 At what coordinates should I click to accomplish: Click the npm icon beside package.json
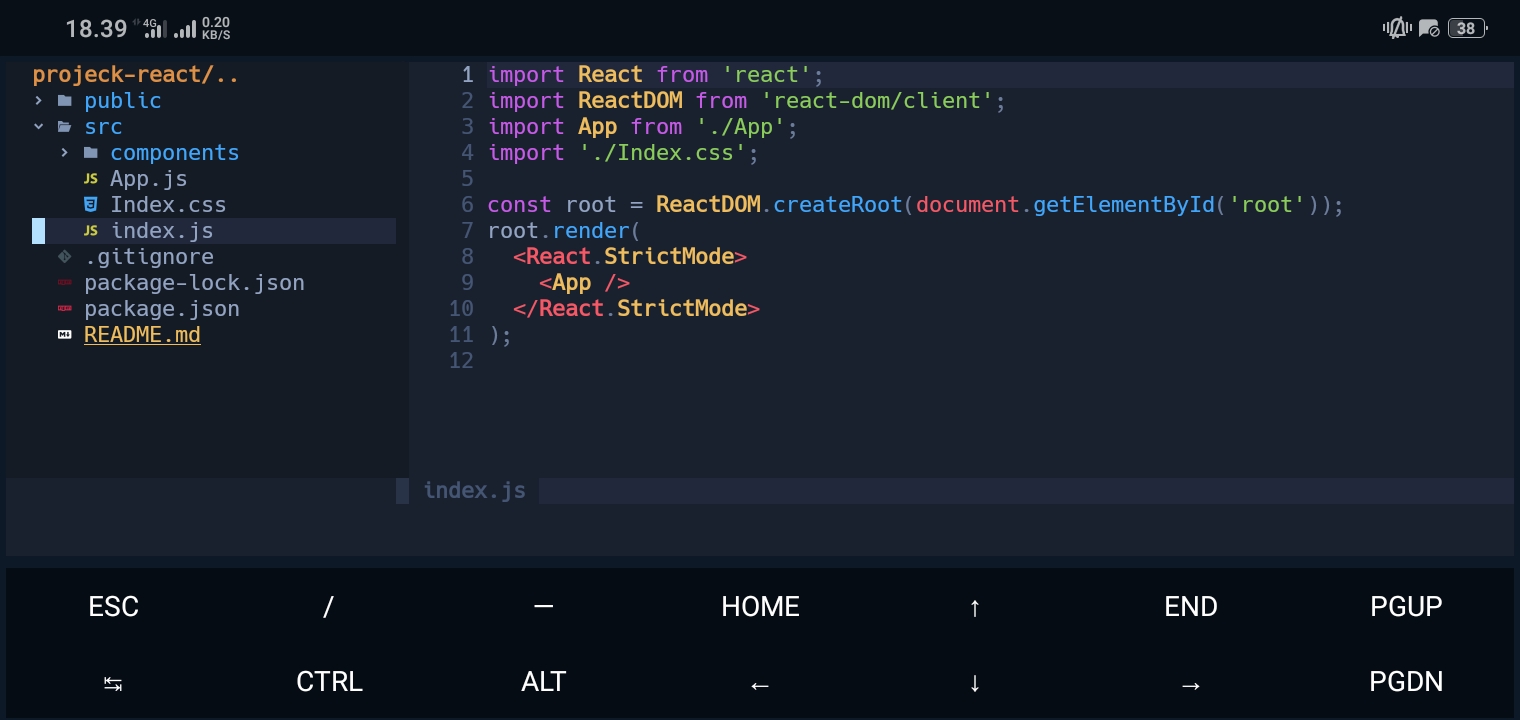click(65, 309)
